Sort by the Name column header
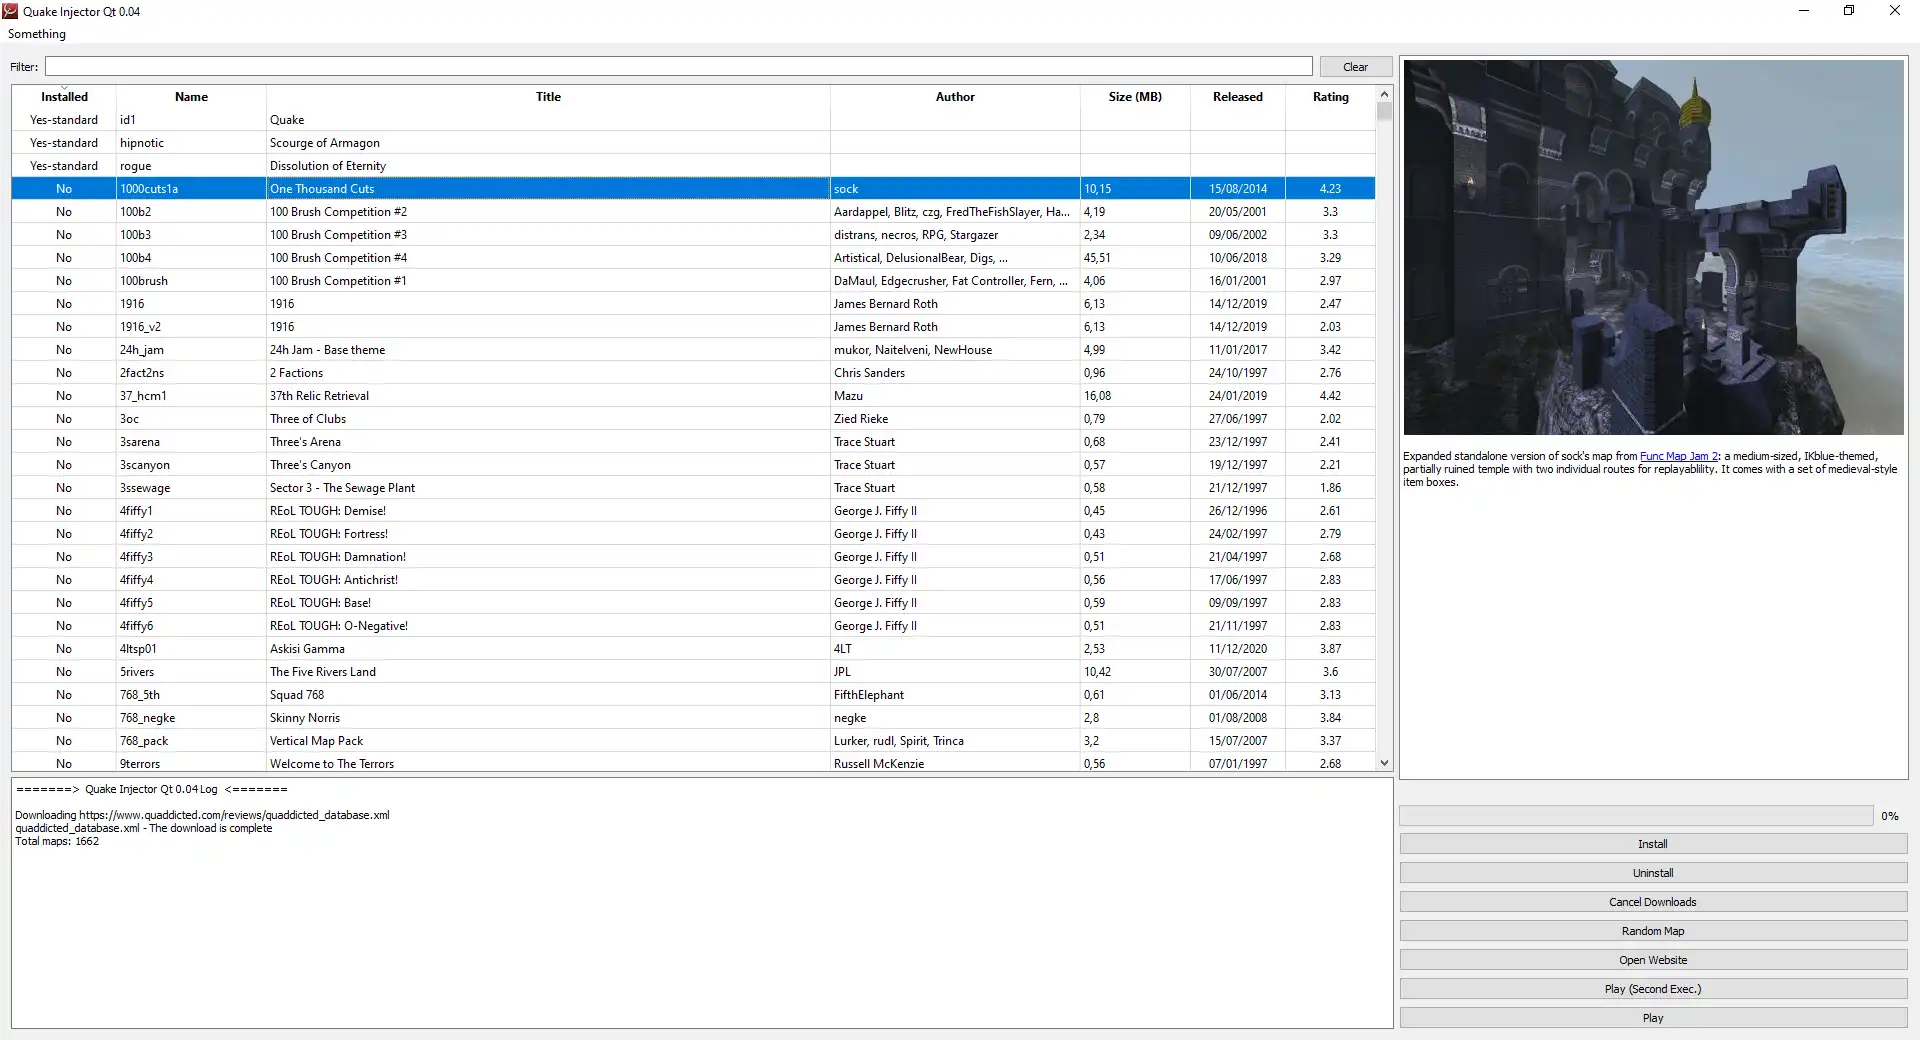Screen dimensions: 1920x1040 coord(191,97)
